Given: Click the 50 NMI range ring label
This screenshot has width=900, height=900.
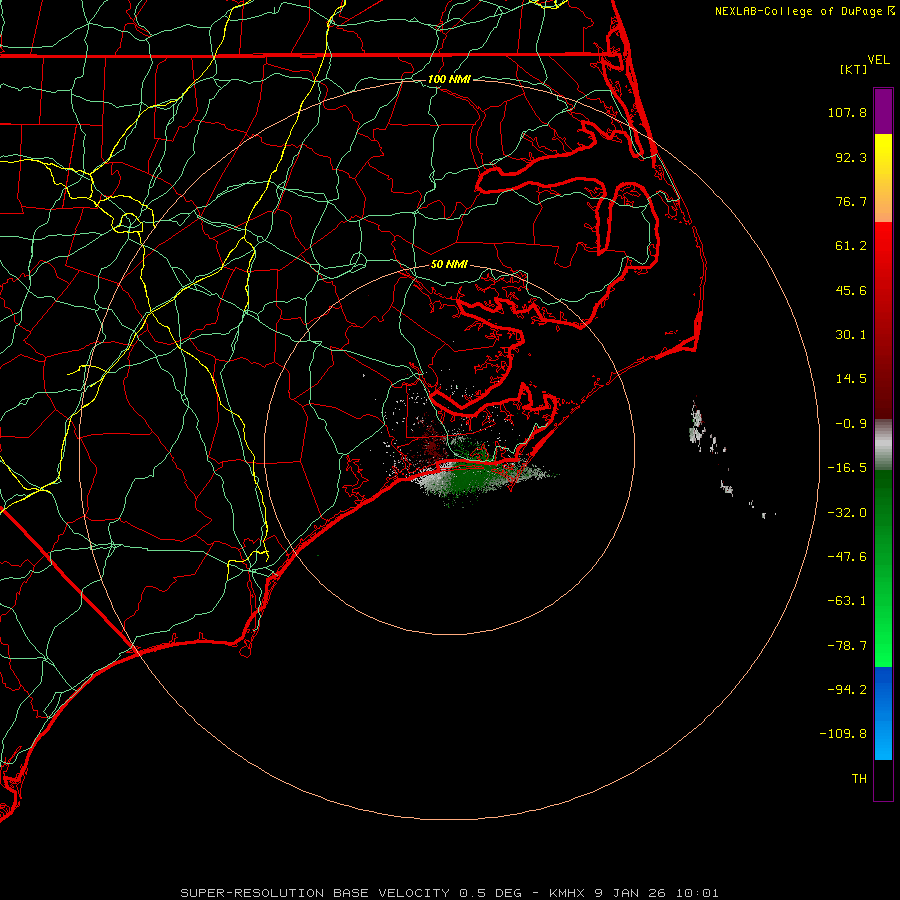Looking at the screenshot, I should pos(449,265).
